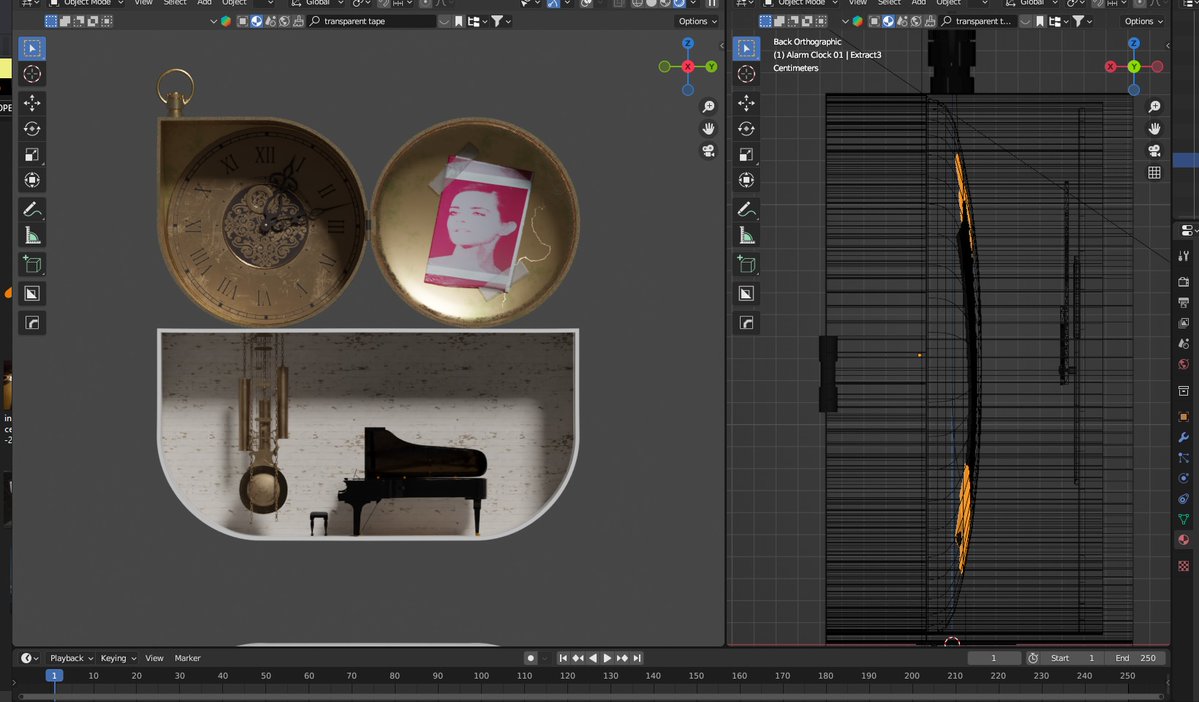Screen dimensions: 1199x702
Task: Open the Options dropdown in right viewport
Action: 1143,21
